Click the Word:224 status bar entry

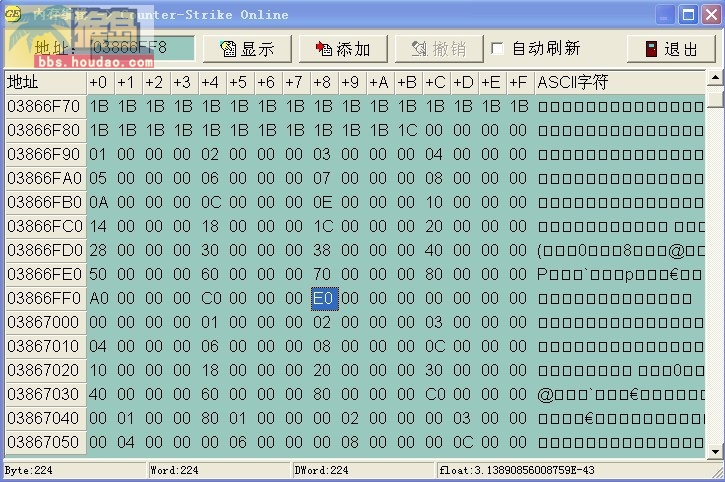coord(219,470)
